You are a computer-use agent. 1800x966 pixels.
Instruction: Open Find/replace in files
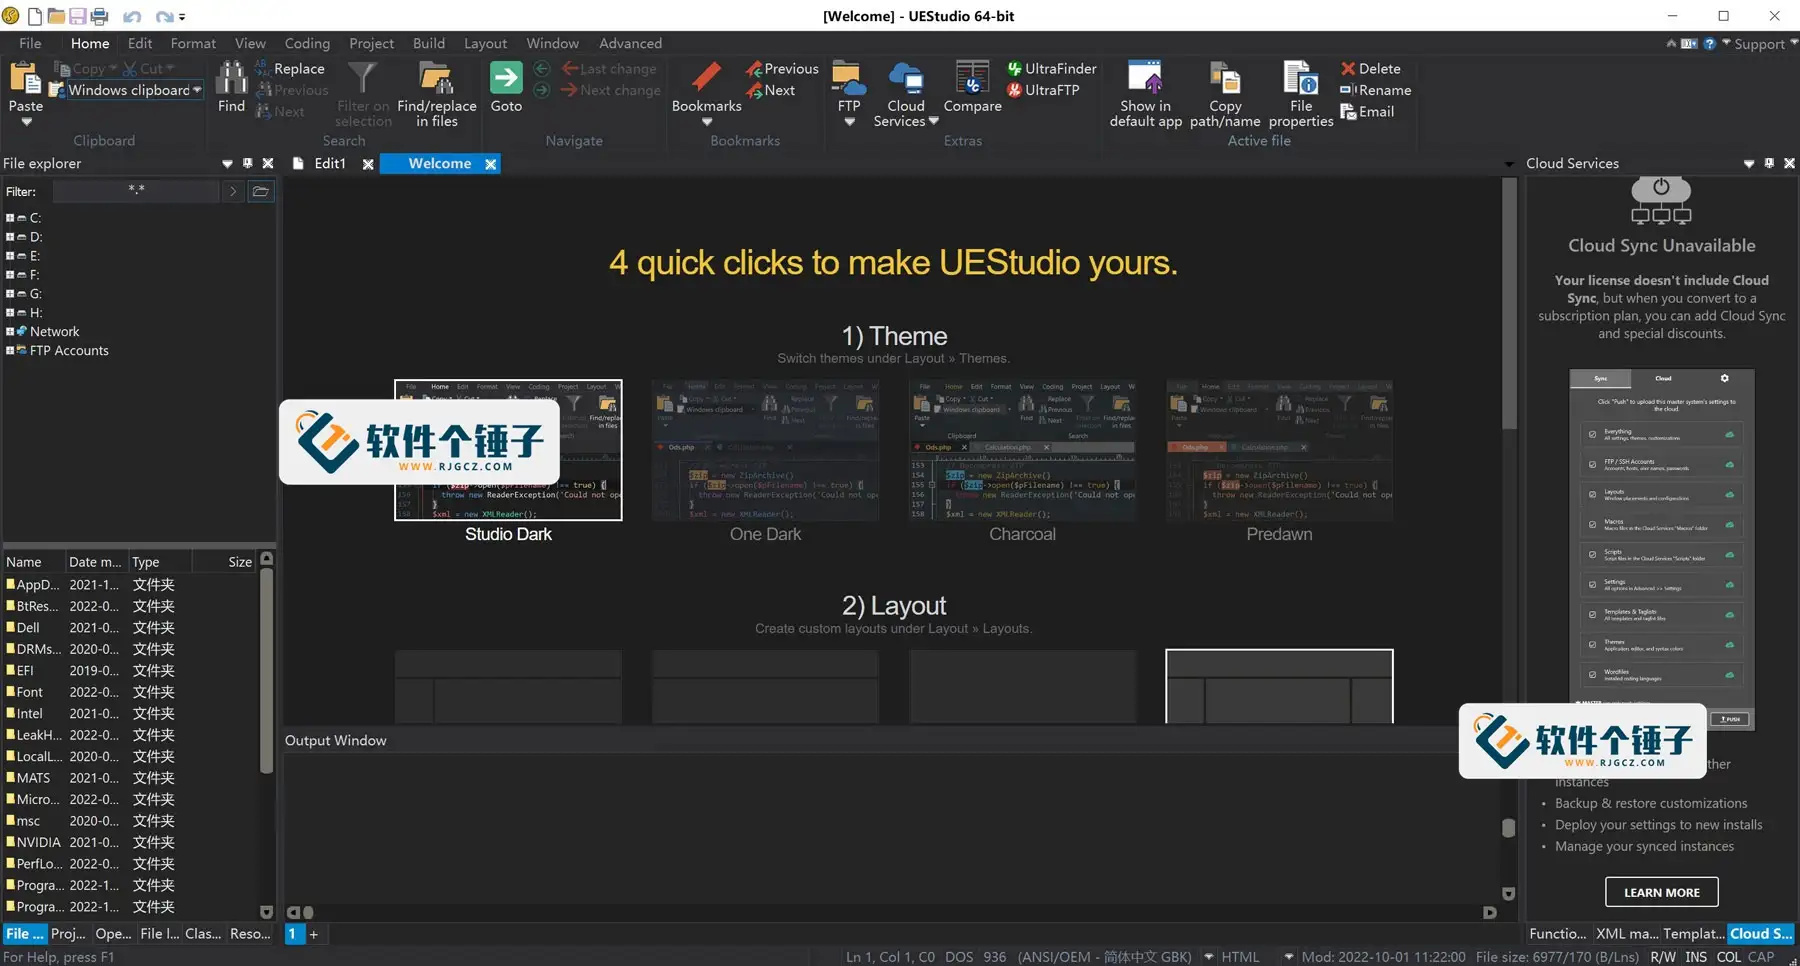[x=436, y=94]
